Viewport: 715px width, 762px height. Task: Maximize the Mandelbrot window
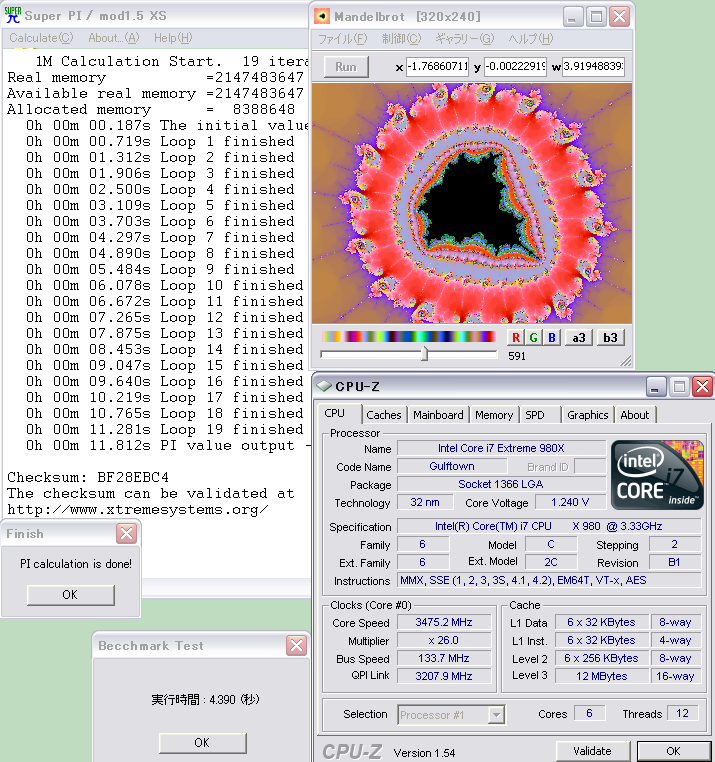point(596,17)
